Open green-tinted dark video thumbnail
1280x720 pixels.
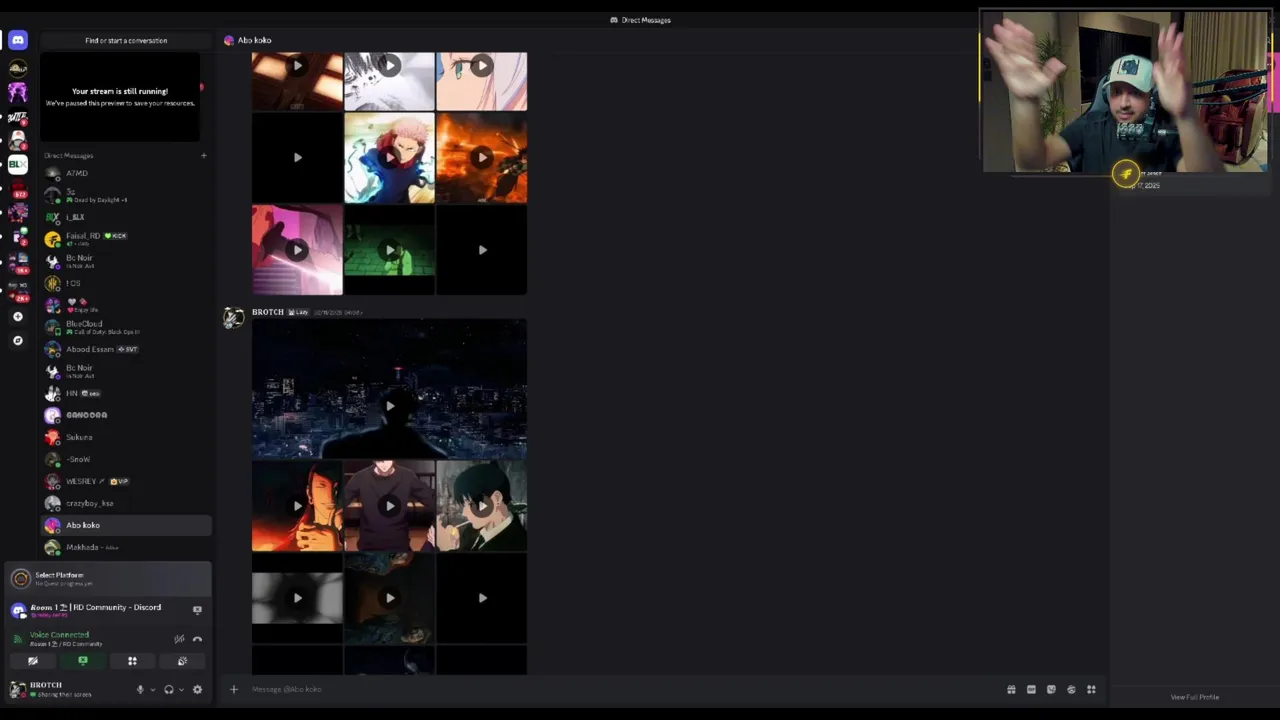[x=389, y=250]
